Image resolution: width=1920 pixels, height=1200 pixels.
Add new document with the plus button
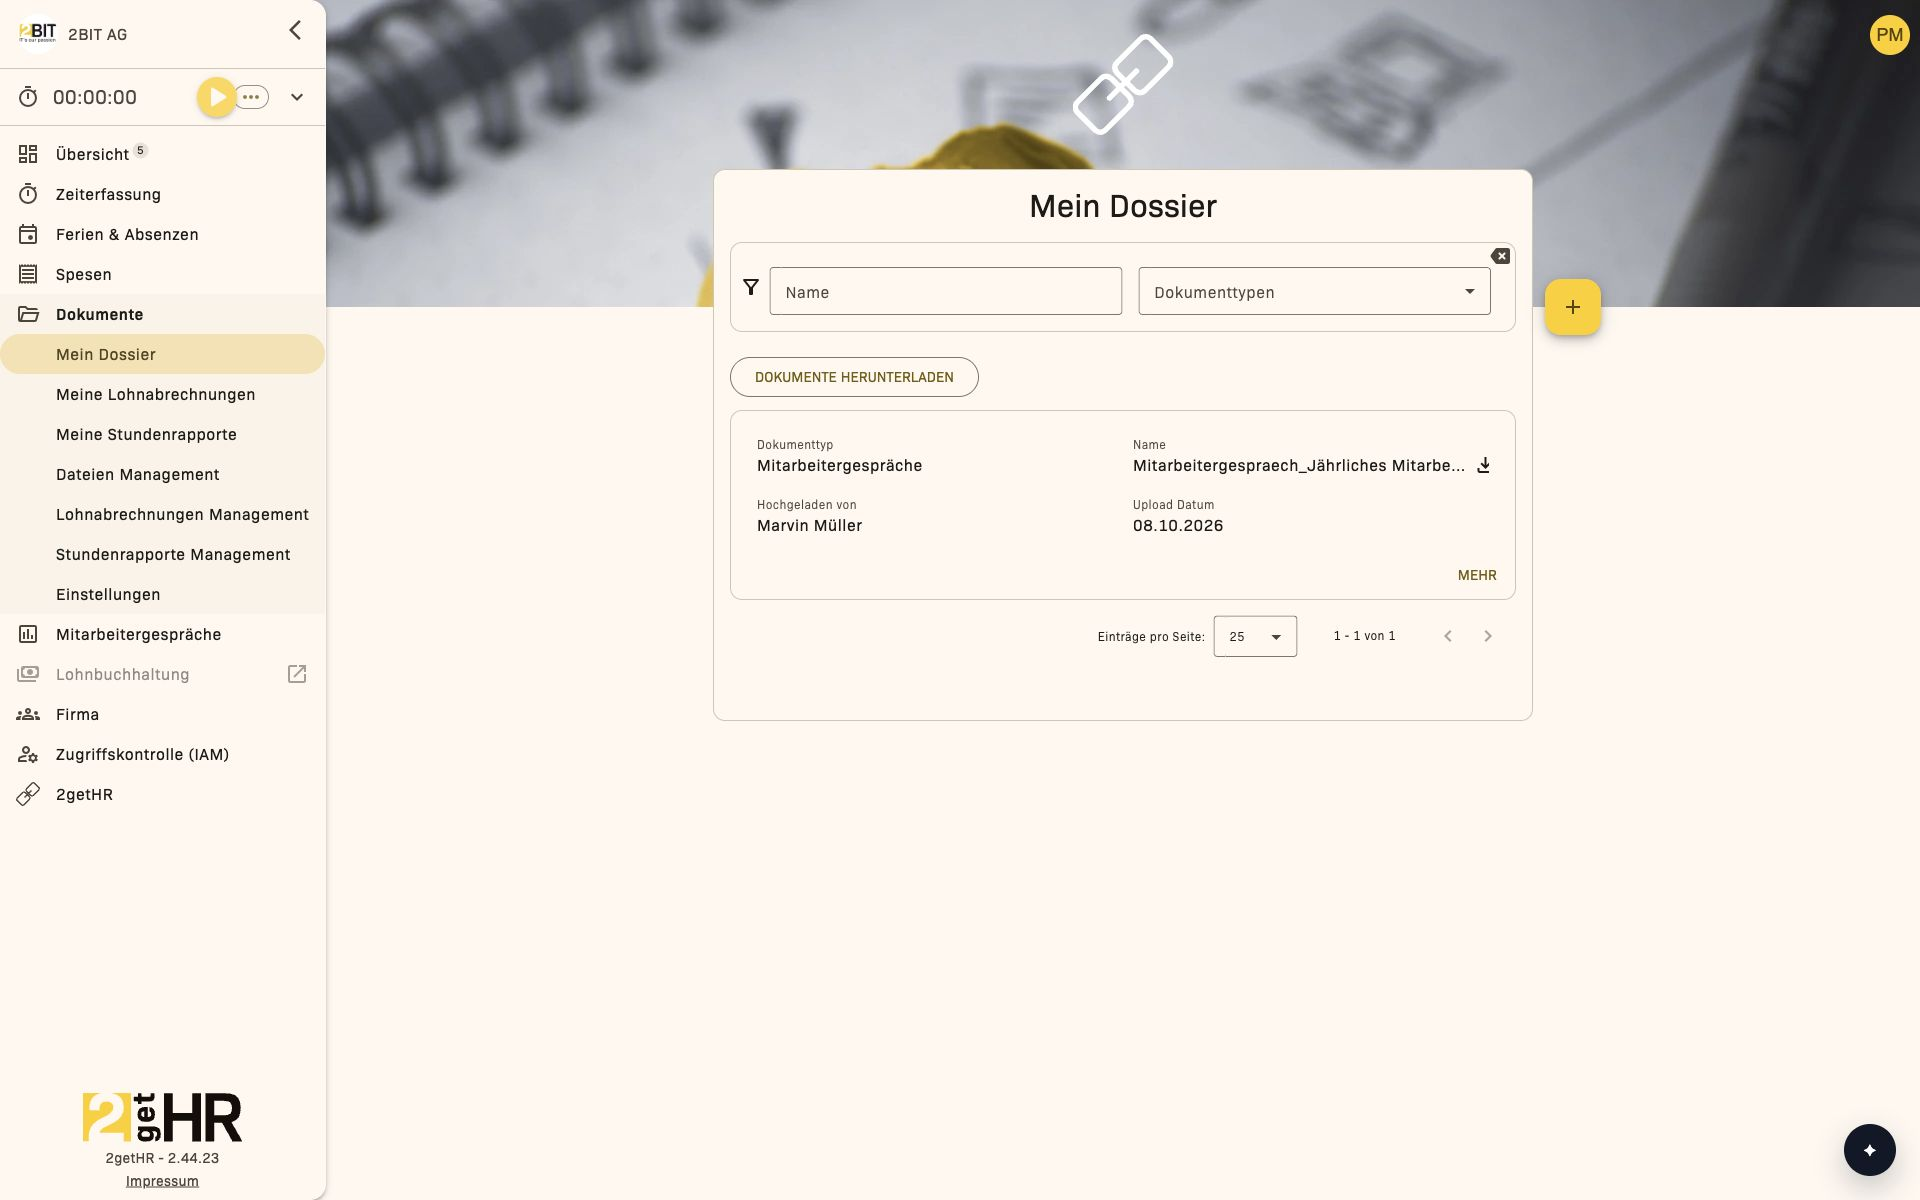pyautogui.click(x=1572, y=307)
